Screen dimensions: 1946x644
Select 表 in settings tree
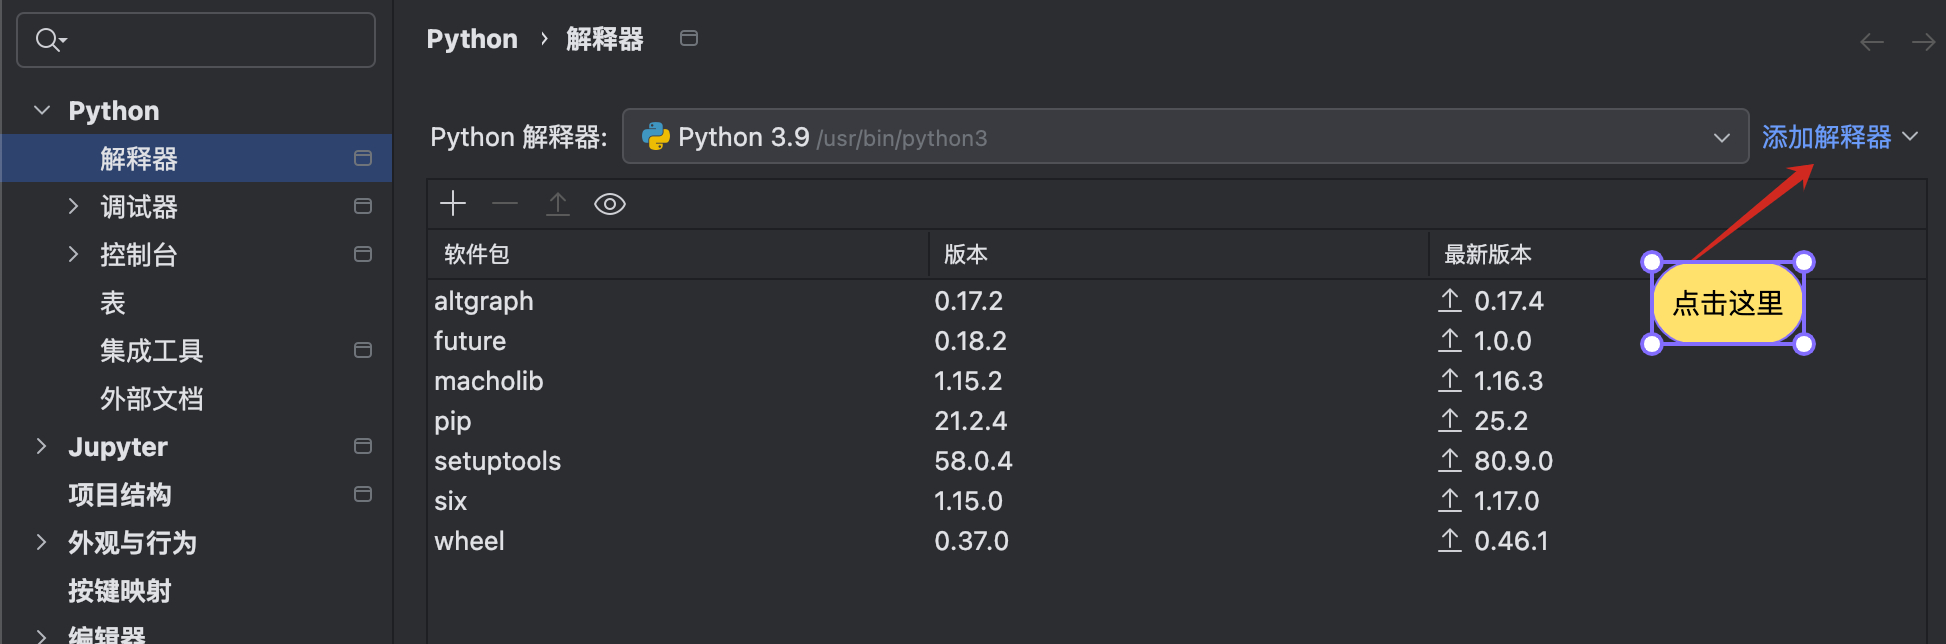coord(196,302)
